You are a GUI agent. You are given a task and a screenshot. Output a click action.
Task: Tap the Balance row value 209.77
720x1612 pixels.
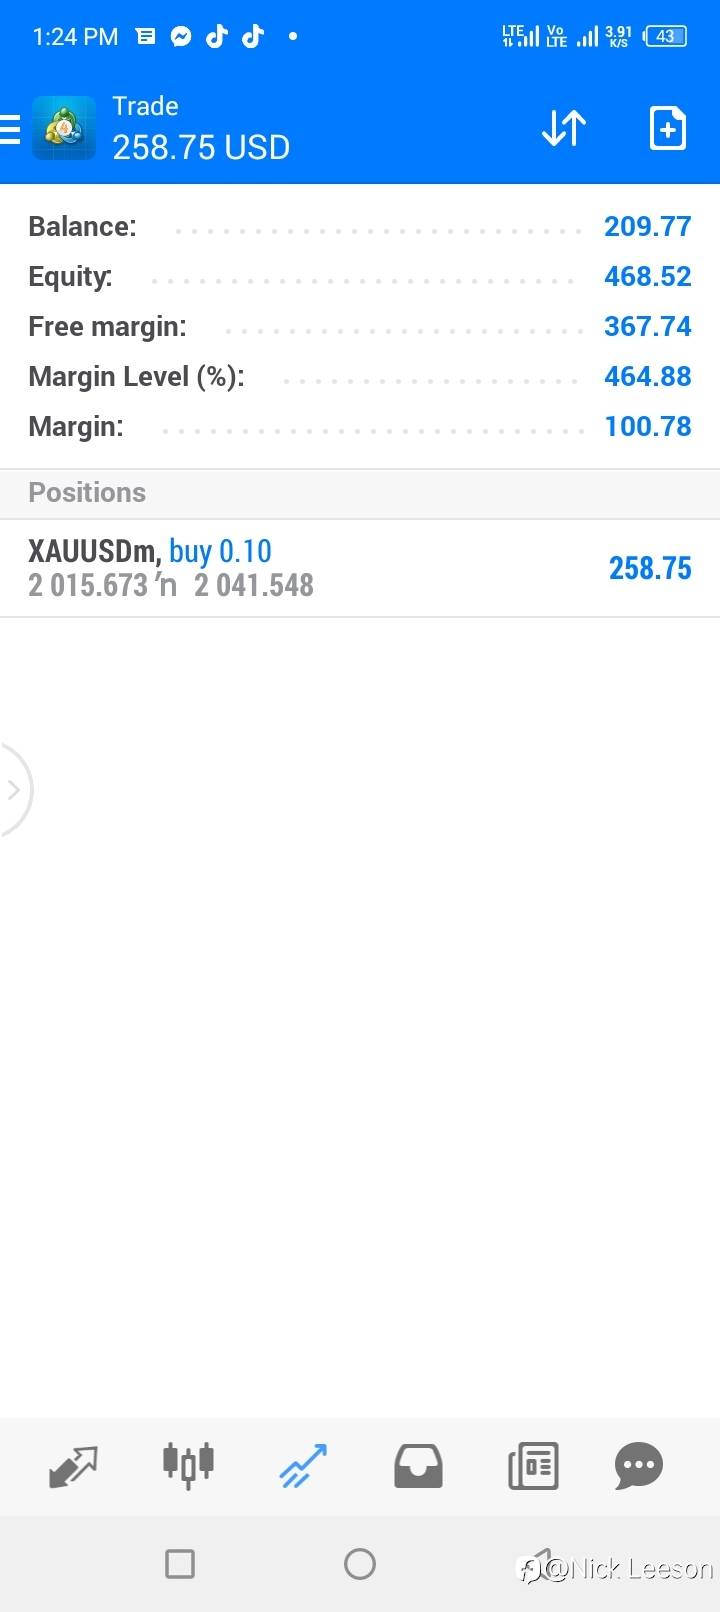point(647,226)
